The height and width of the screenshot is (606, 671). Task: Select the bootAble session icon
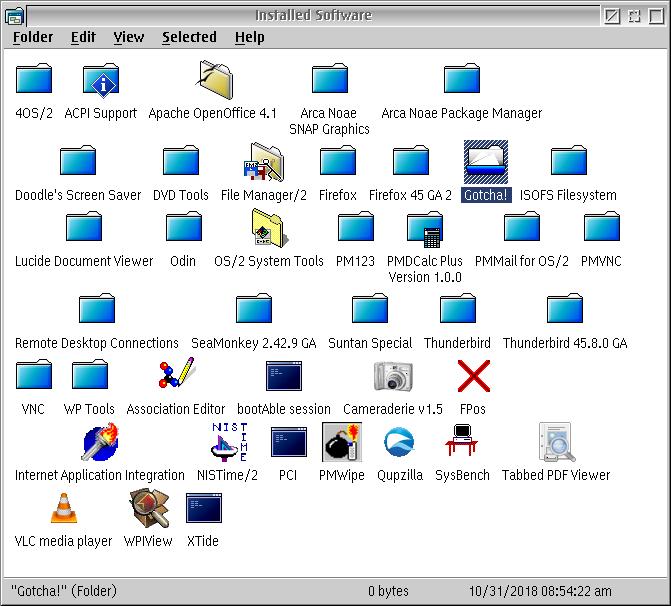coord(284,376)
